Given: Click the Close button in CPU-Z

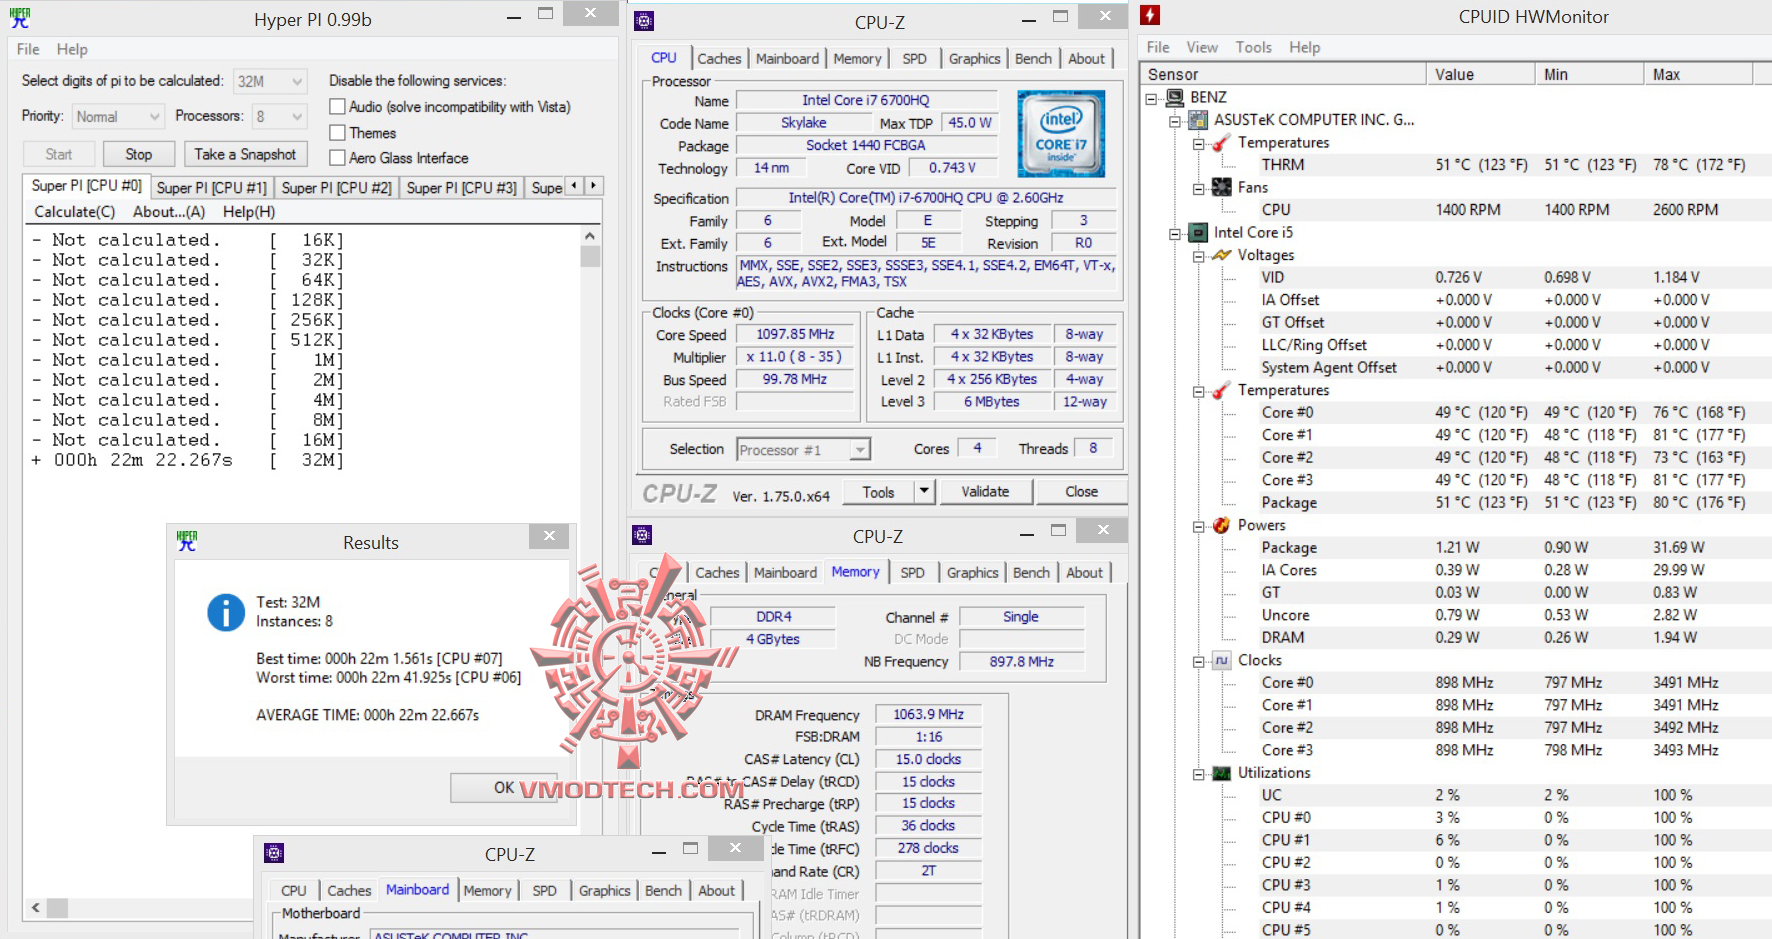Looking at the screenshot, I should pyautogui.click(x=1081, y=491).
